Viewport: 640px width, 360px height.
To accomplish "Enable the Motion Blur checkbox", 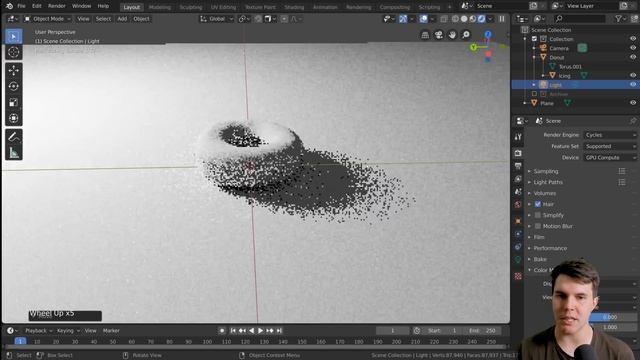I will pyautogui.click(x=538, y=226).
